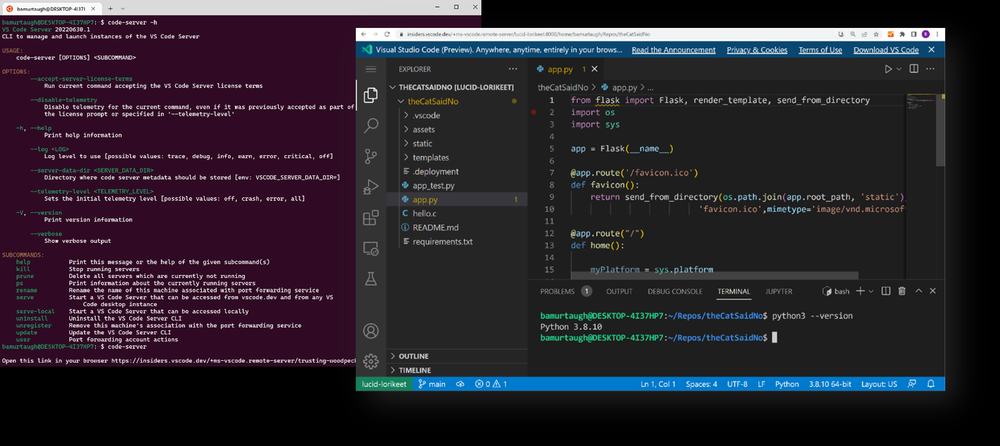Screen dimensions: 1000x446
Task: Select the app.py editor tab
Action: (560, 69)
